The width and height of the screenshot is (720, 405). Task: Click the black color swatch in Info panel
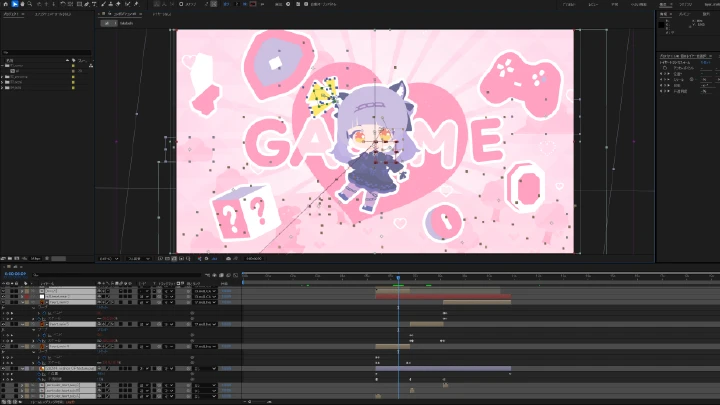[661, 25]
